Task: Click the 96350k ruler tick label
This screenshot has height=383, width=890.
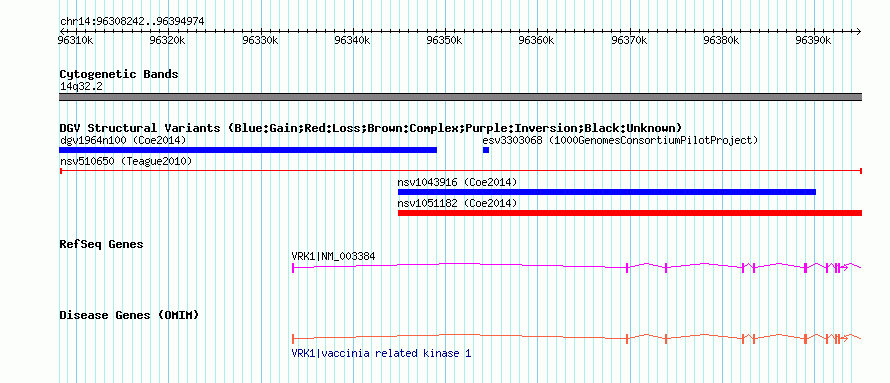Action: [x=445, y=41]
